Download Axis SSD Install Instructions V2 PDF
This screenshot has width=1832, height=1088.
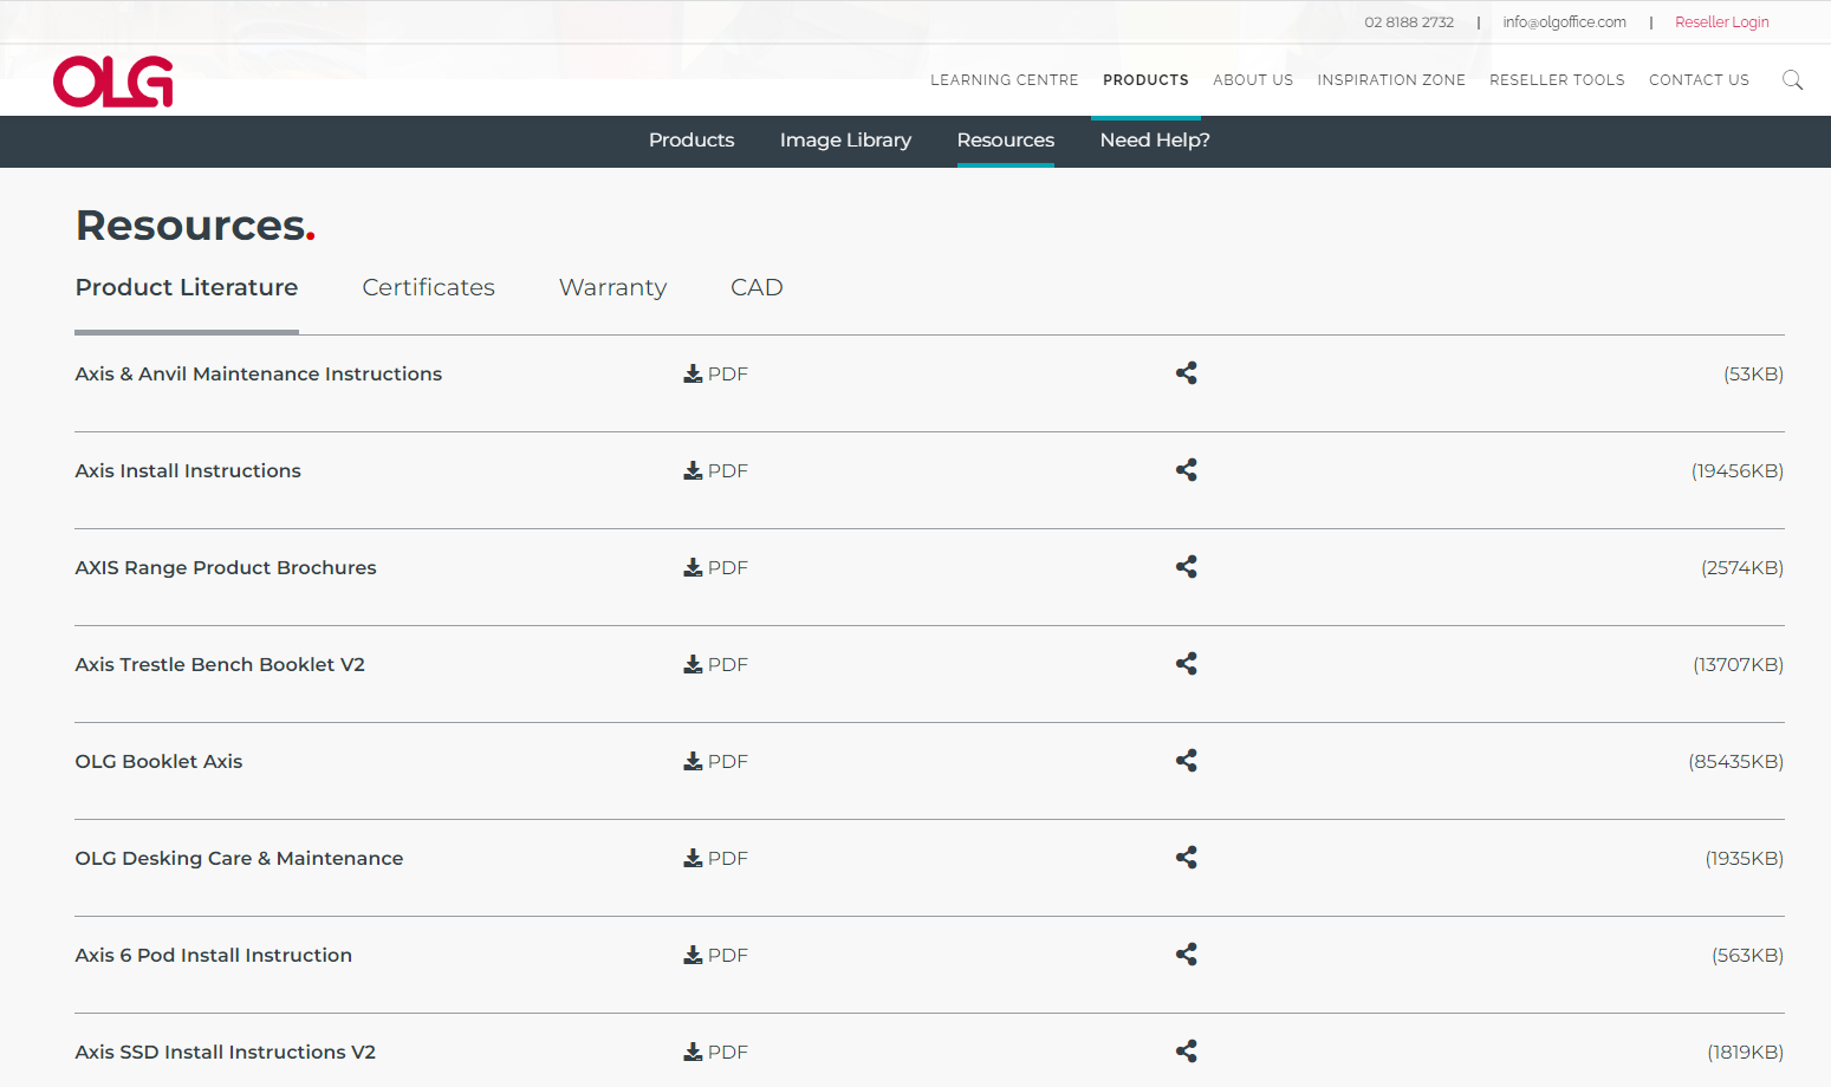715,1053
